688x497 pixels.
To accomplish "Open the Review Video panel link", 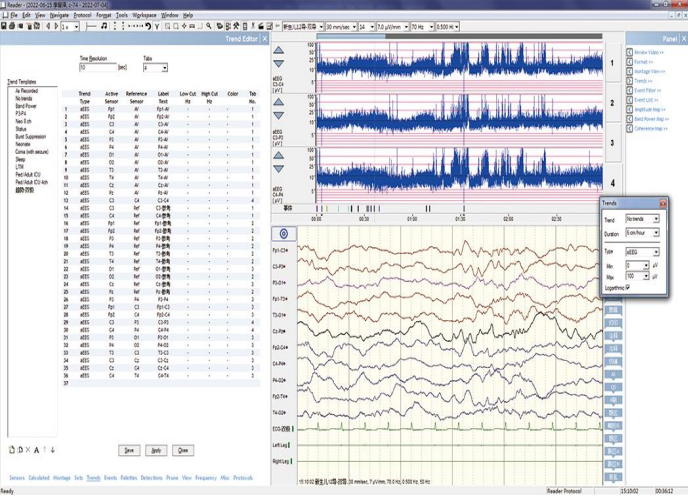I will coord(648,52).
